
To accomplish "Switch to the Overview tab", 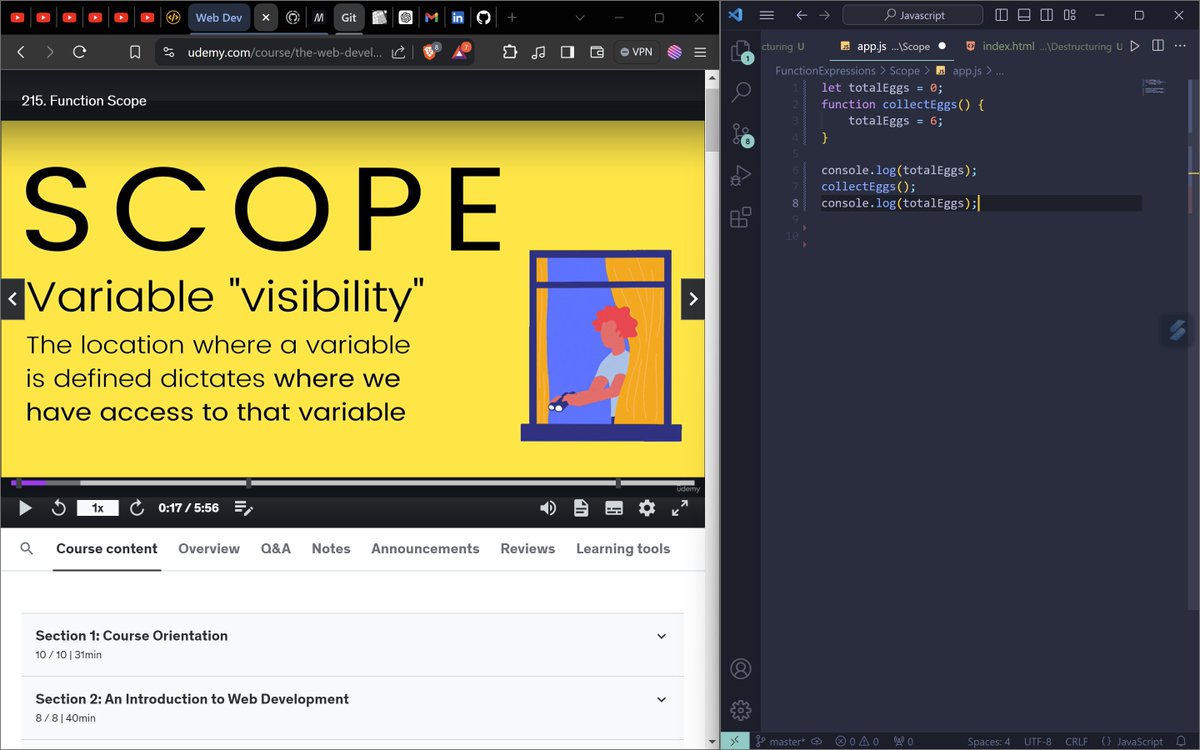I will tap(209, 548).
